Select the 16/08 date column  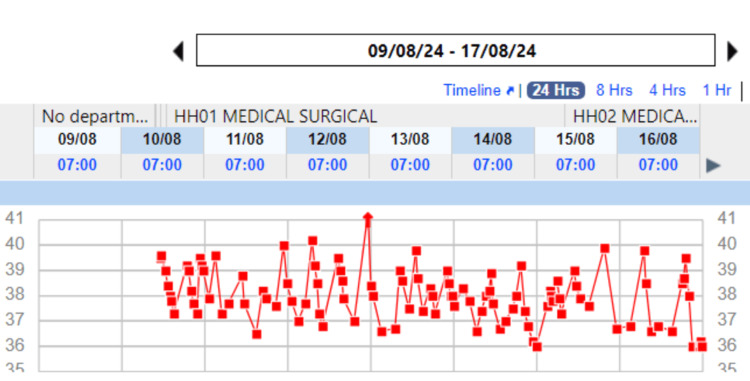[658, 140]
